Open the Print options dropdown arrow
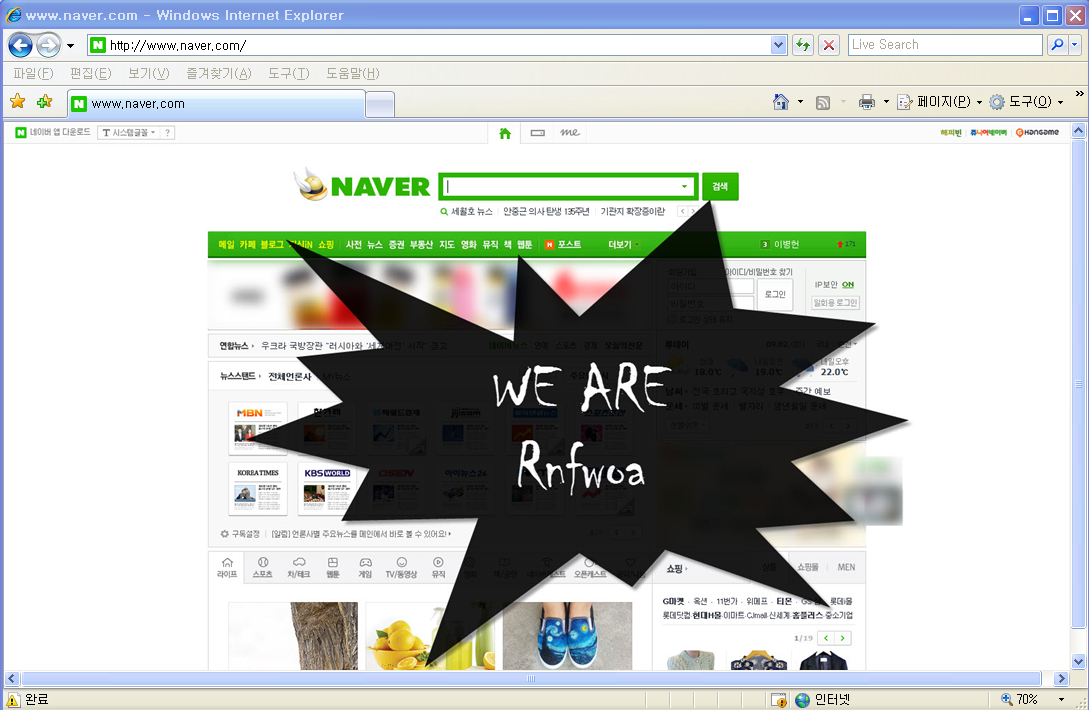This screenshot has height=710, width=1089. click(x=886, y=102)
